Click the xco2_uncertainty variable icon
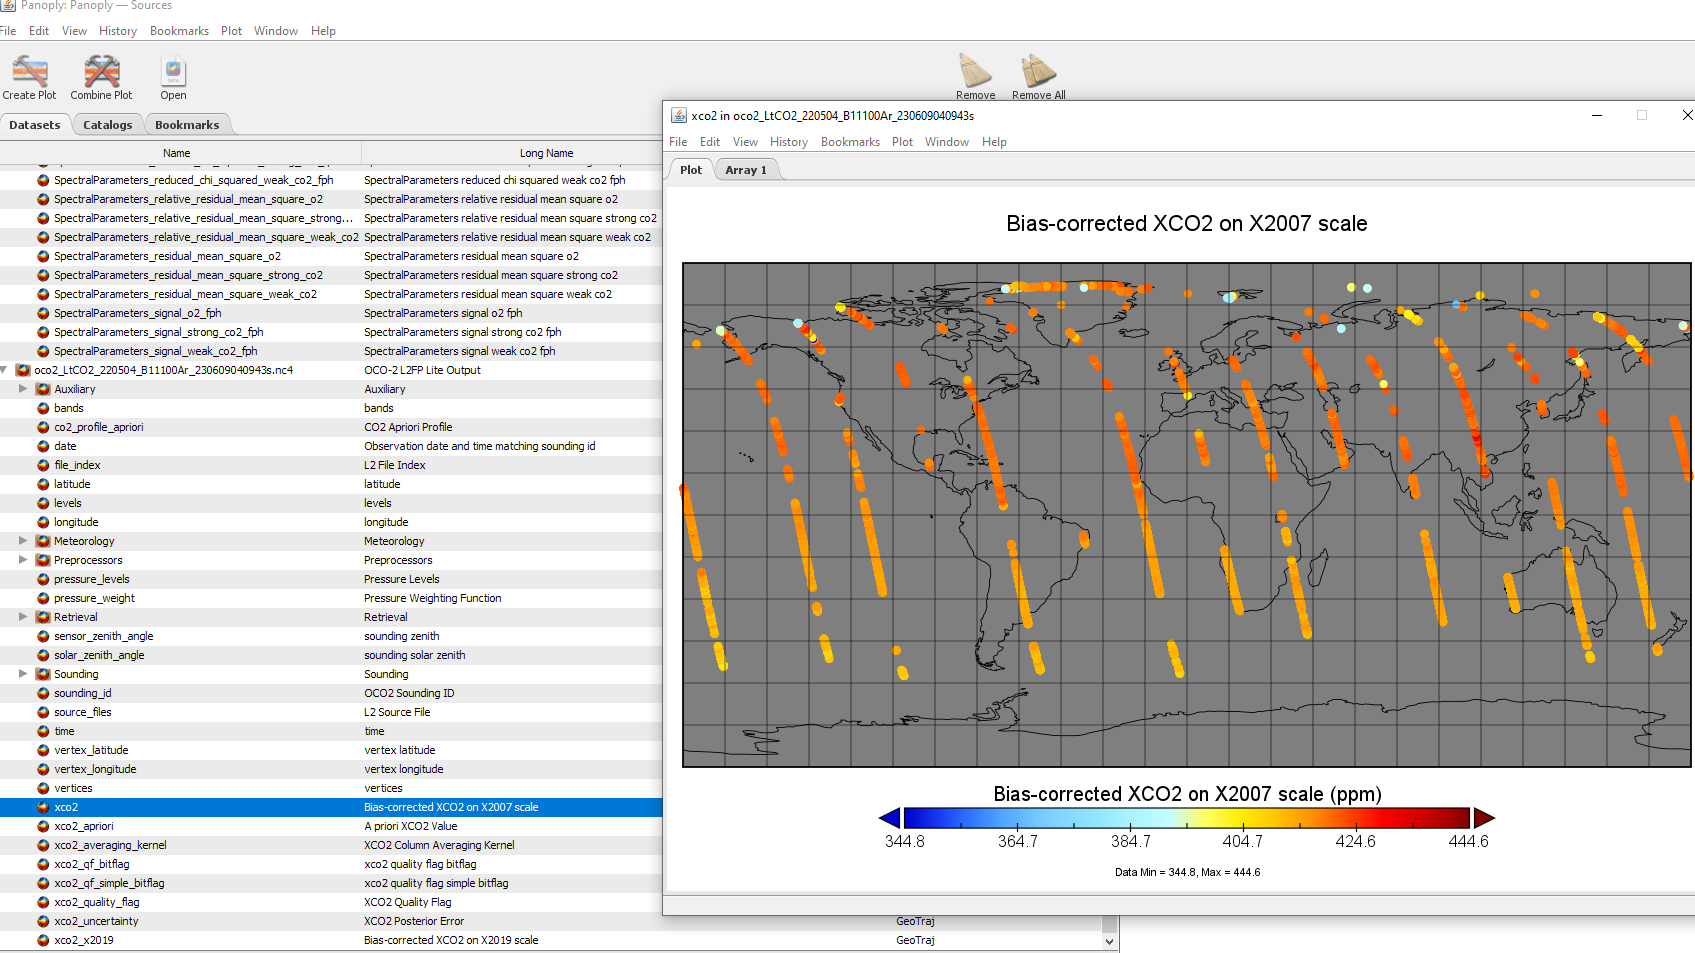Image resolution: width=1695 pixels, height=953 pixels. click(43, 921)
